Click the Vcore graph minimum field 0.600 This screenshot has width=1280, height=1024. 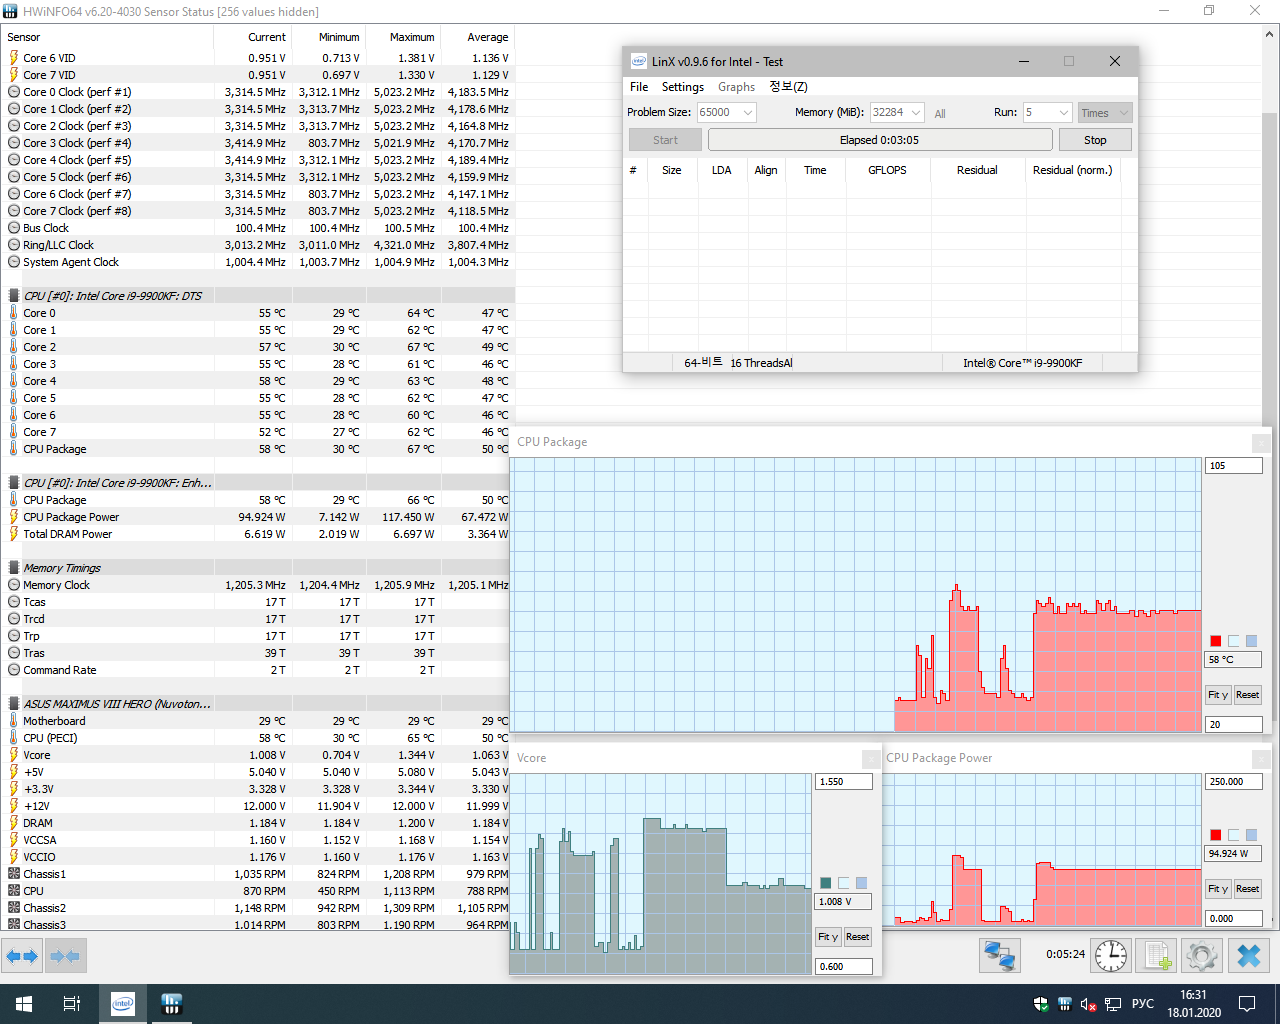point(844,967)
